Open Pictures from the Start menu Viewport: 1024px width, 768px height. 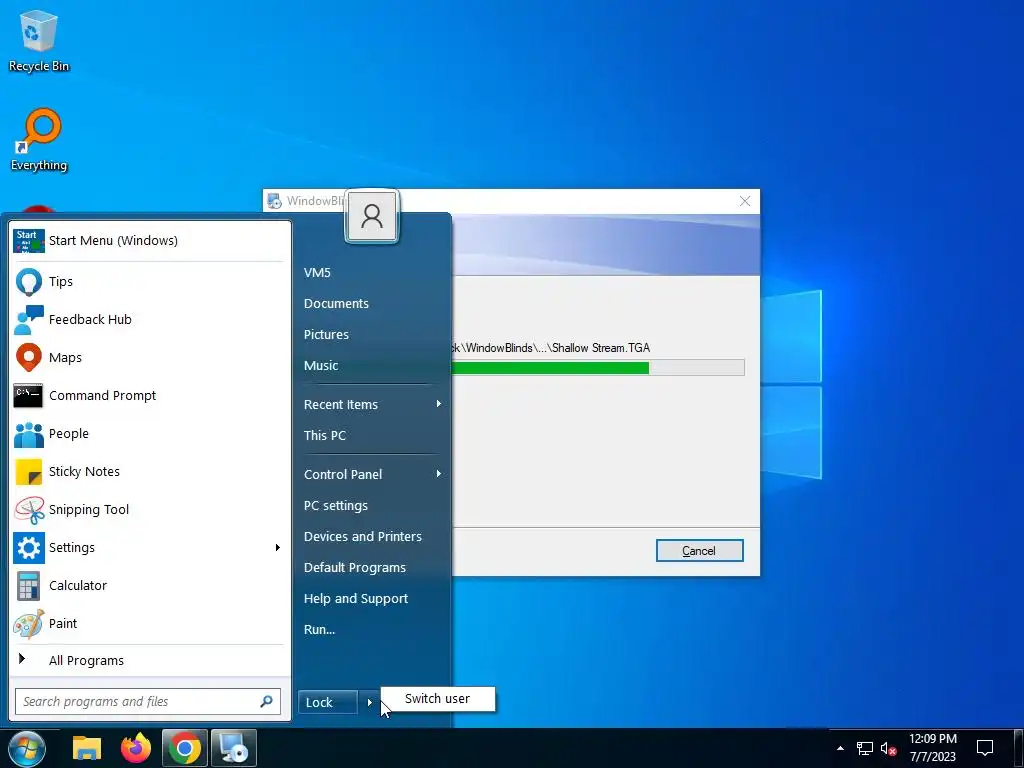coord(326,334)
